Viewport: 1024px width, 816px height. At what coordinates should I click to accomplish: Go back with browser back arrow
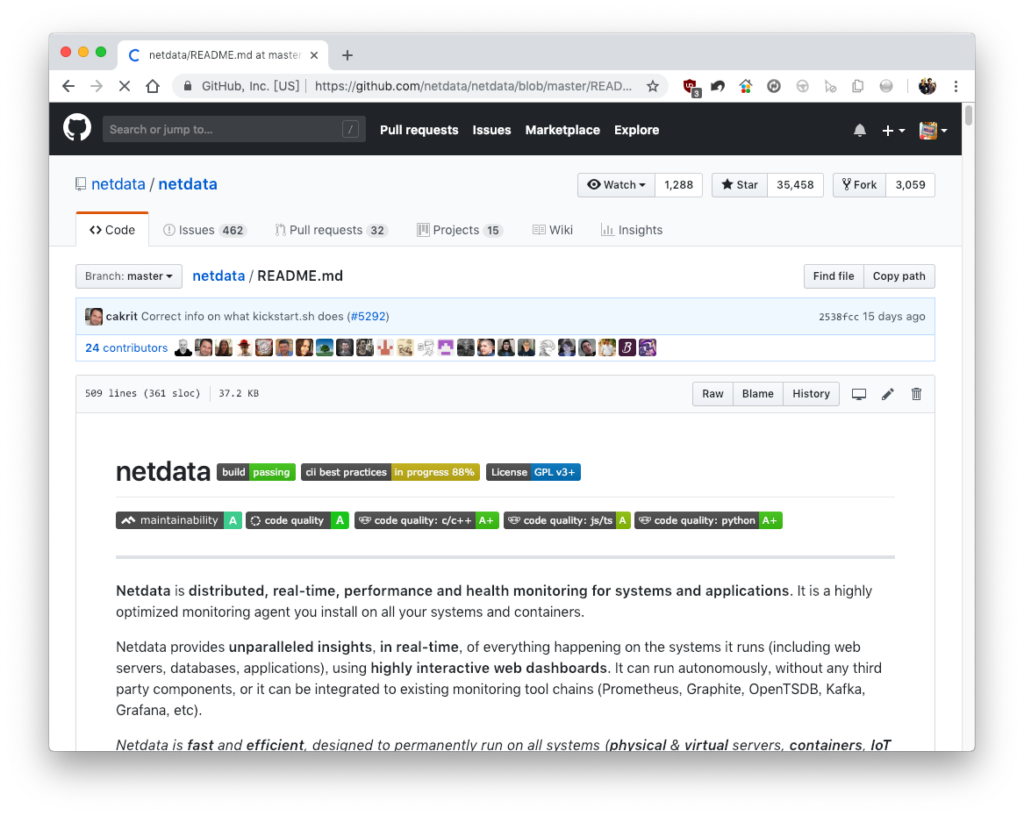point(69,86)
